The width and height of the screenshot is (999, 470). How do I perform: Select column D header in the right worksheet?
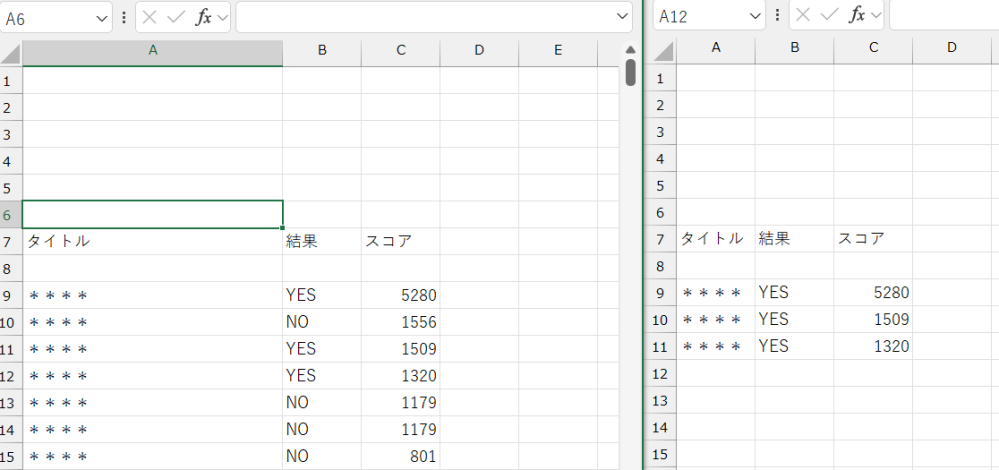pos(951,47)
